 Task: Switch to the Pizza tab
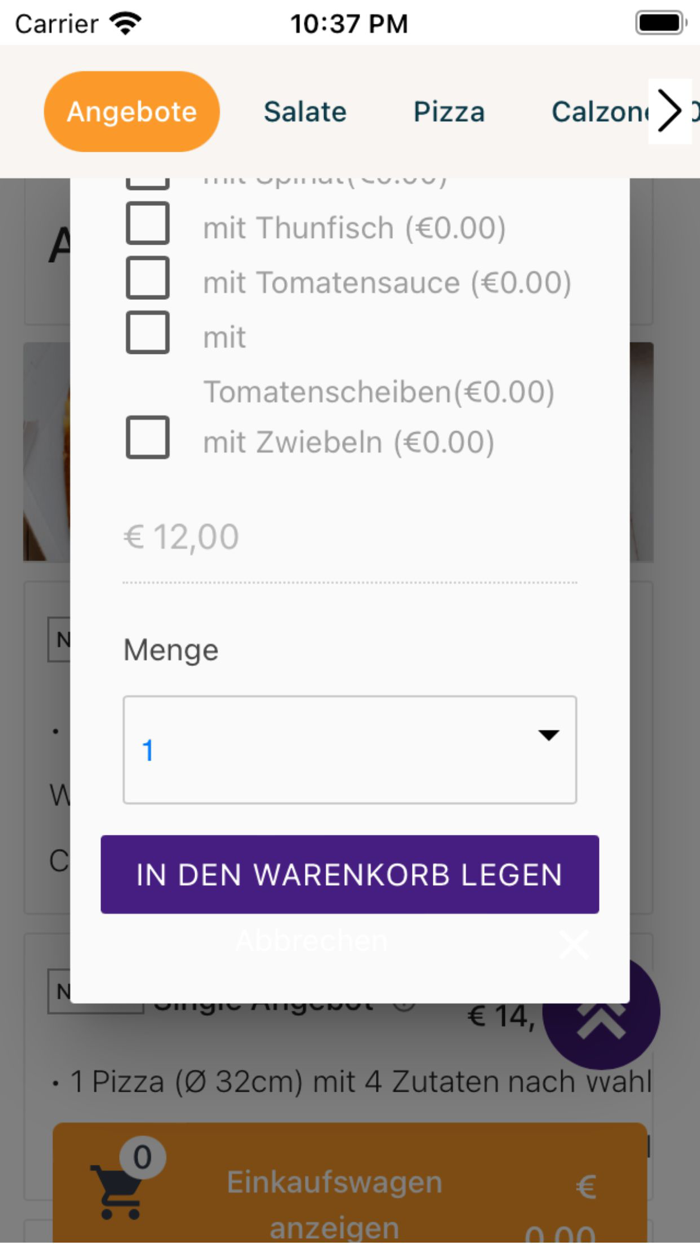448,111
